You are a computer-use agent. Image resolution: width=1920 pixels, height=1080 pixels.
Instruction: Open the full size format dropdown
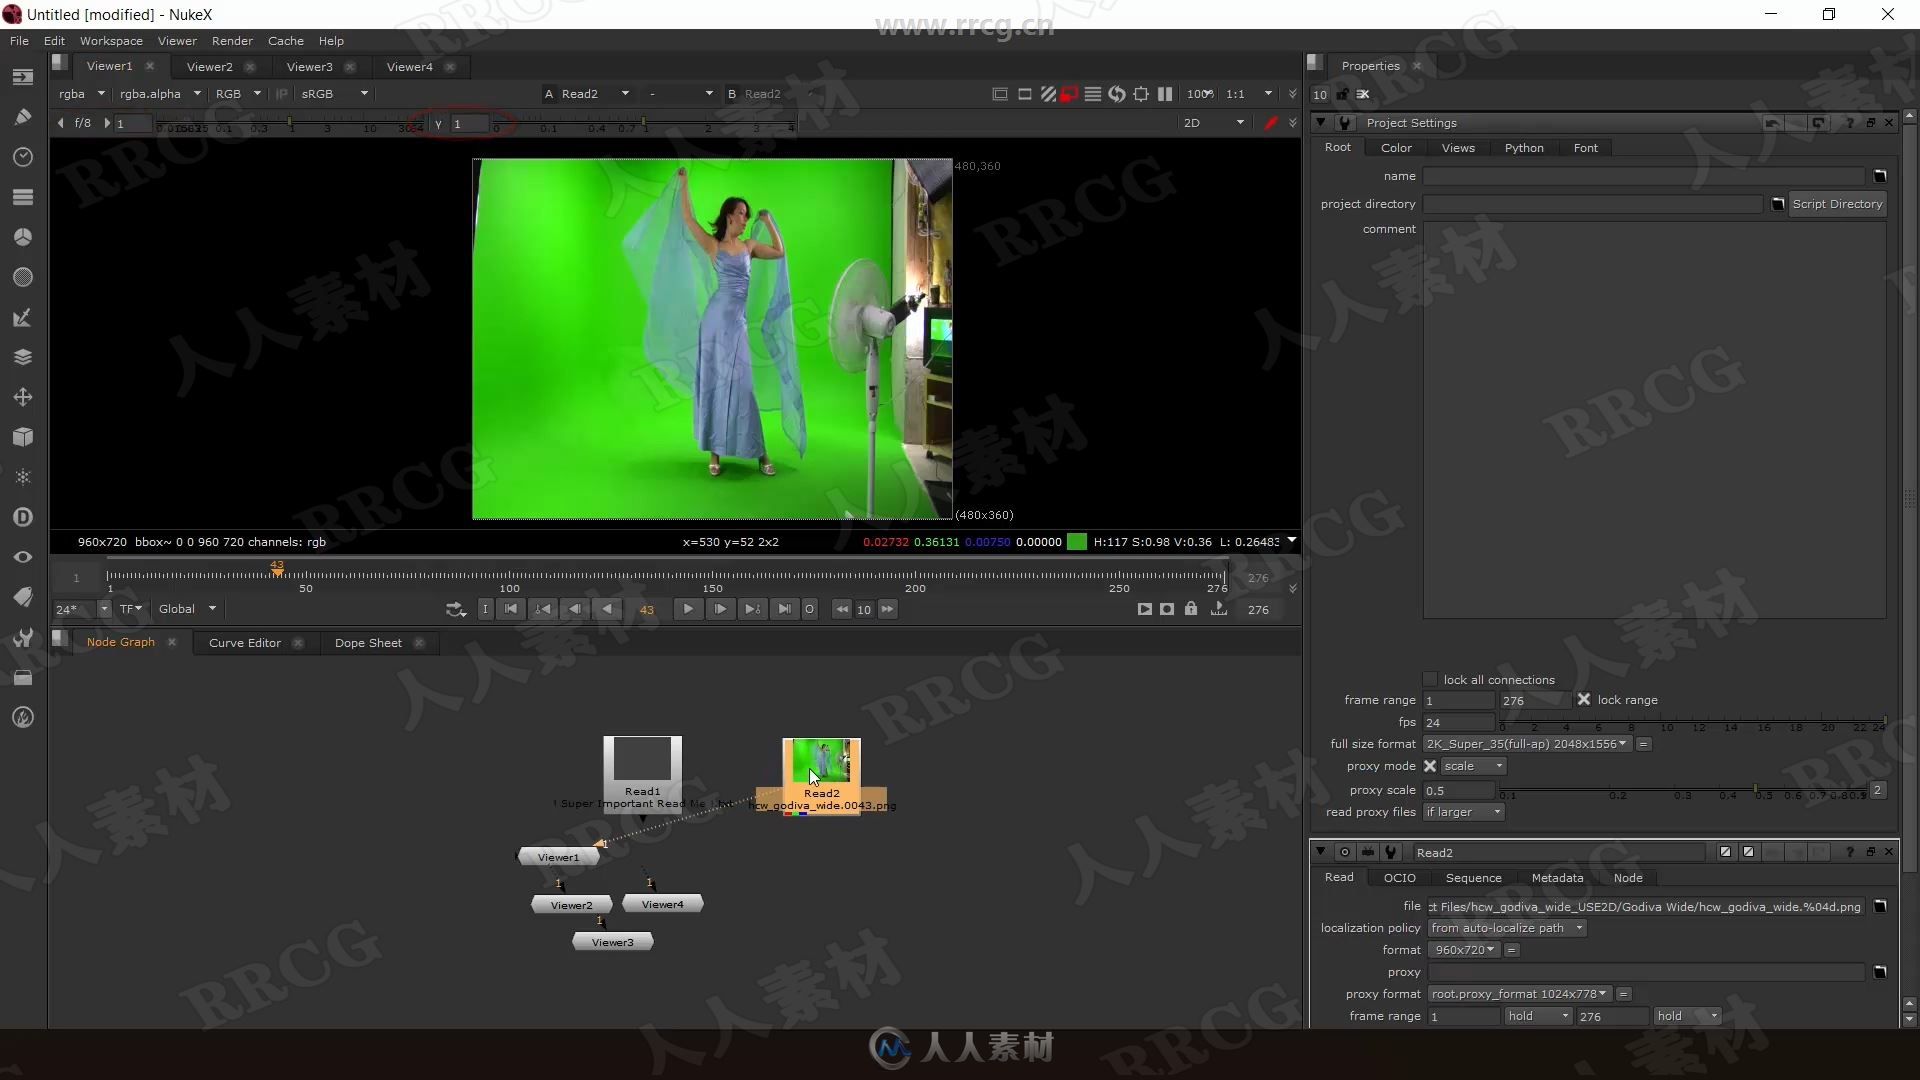[1527, 744]
